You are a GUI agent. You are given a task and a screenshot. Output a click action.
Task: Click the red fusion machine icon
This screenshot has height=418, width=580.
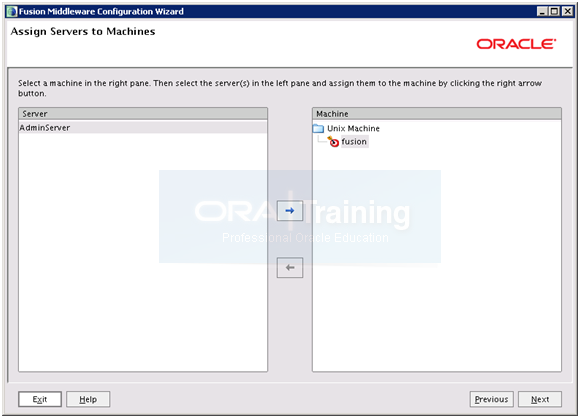(x=333, y=141)
